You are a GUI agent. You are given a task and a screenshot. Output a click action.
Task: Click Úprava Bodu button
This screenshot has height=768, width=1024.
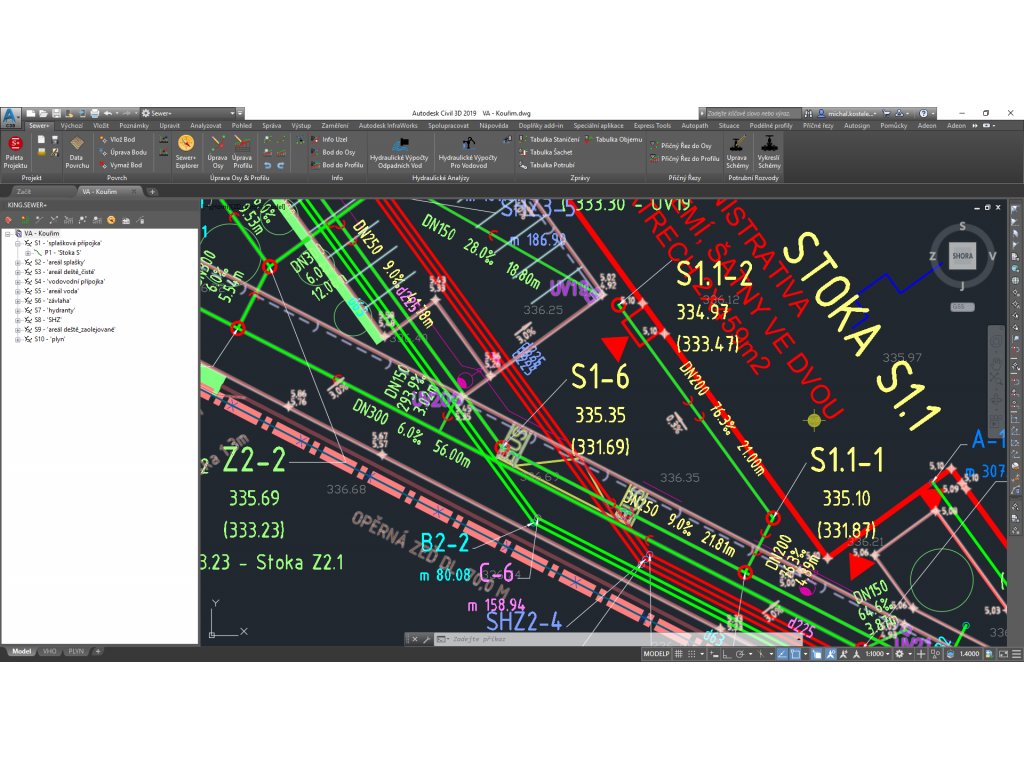click(x=123, y=152)
